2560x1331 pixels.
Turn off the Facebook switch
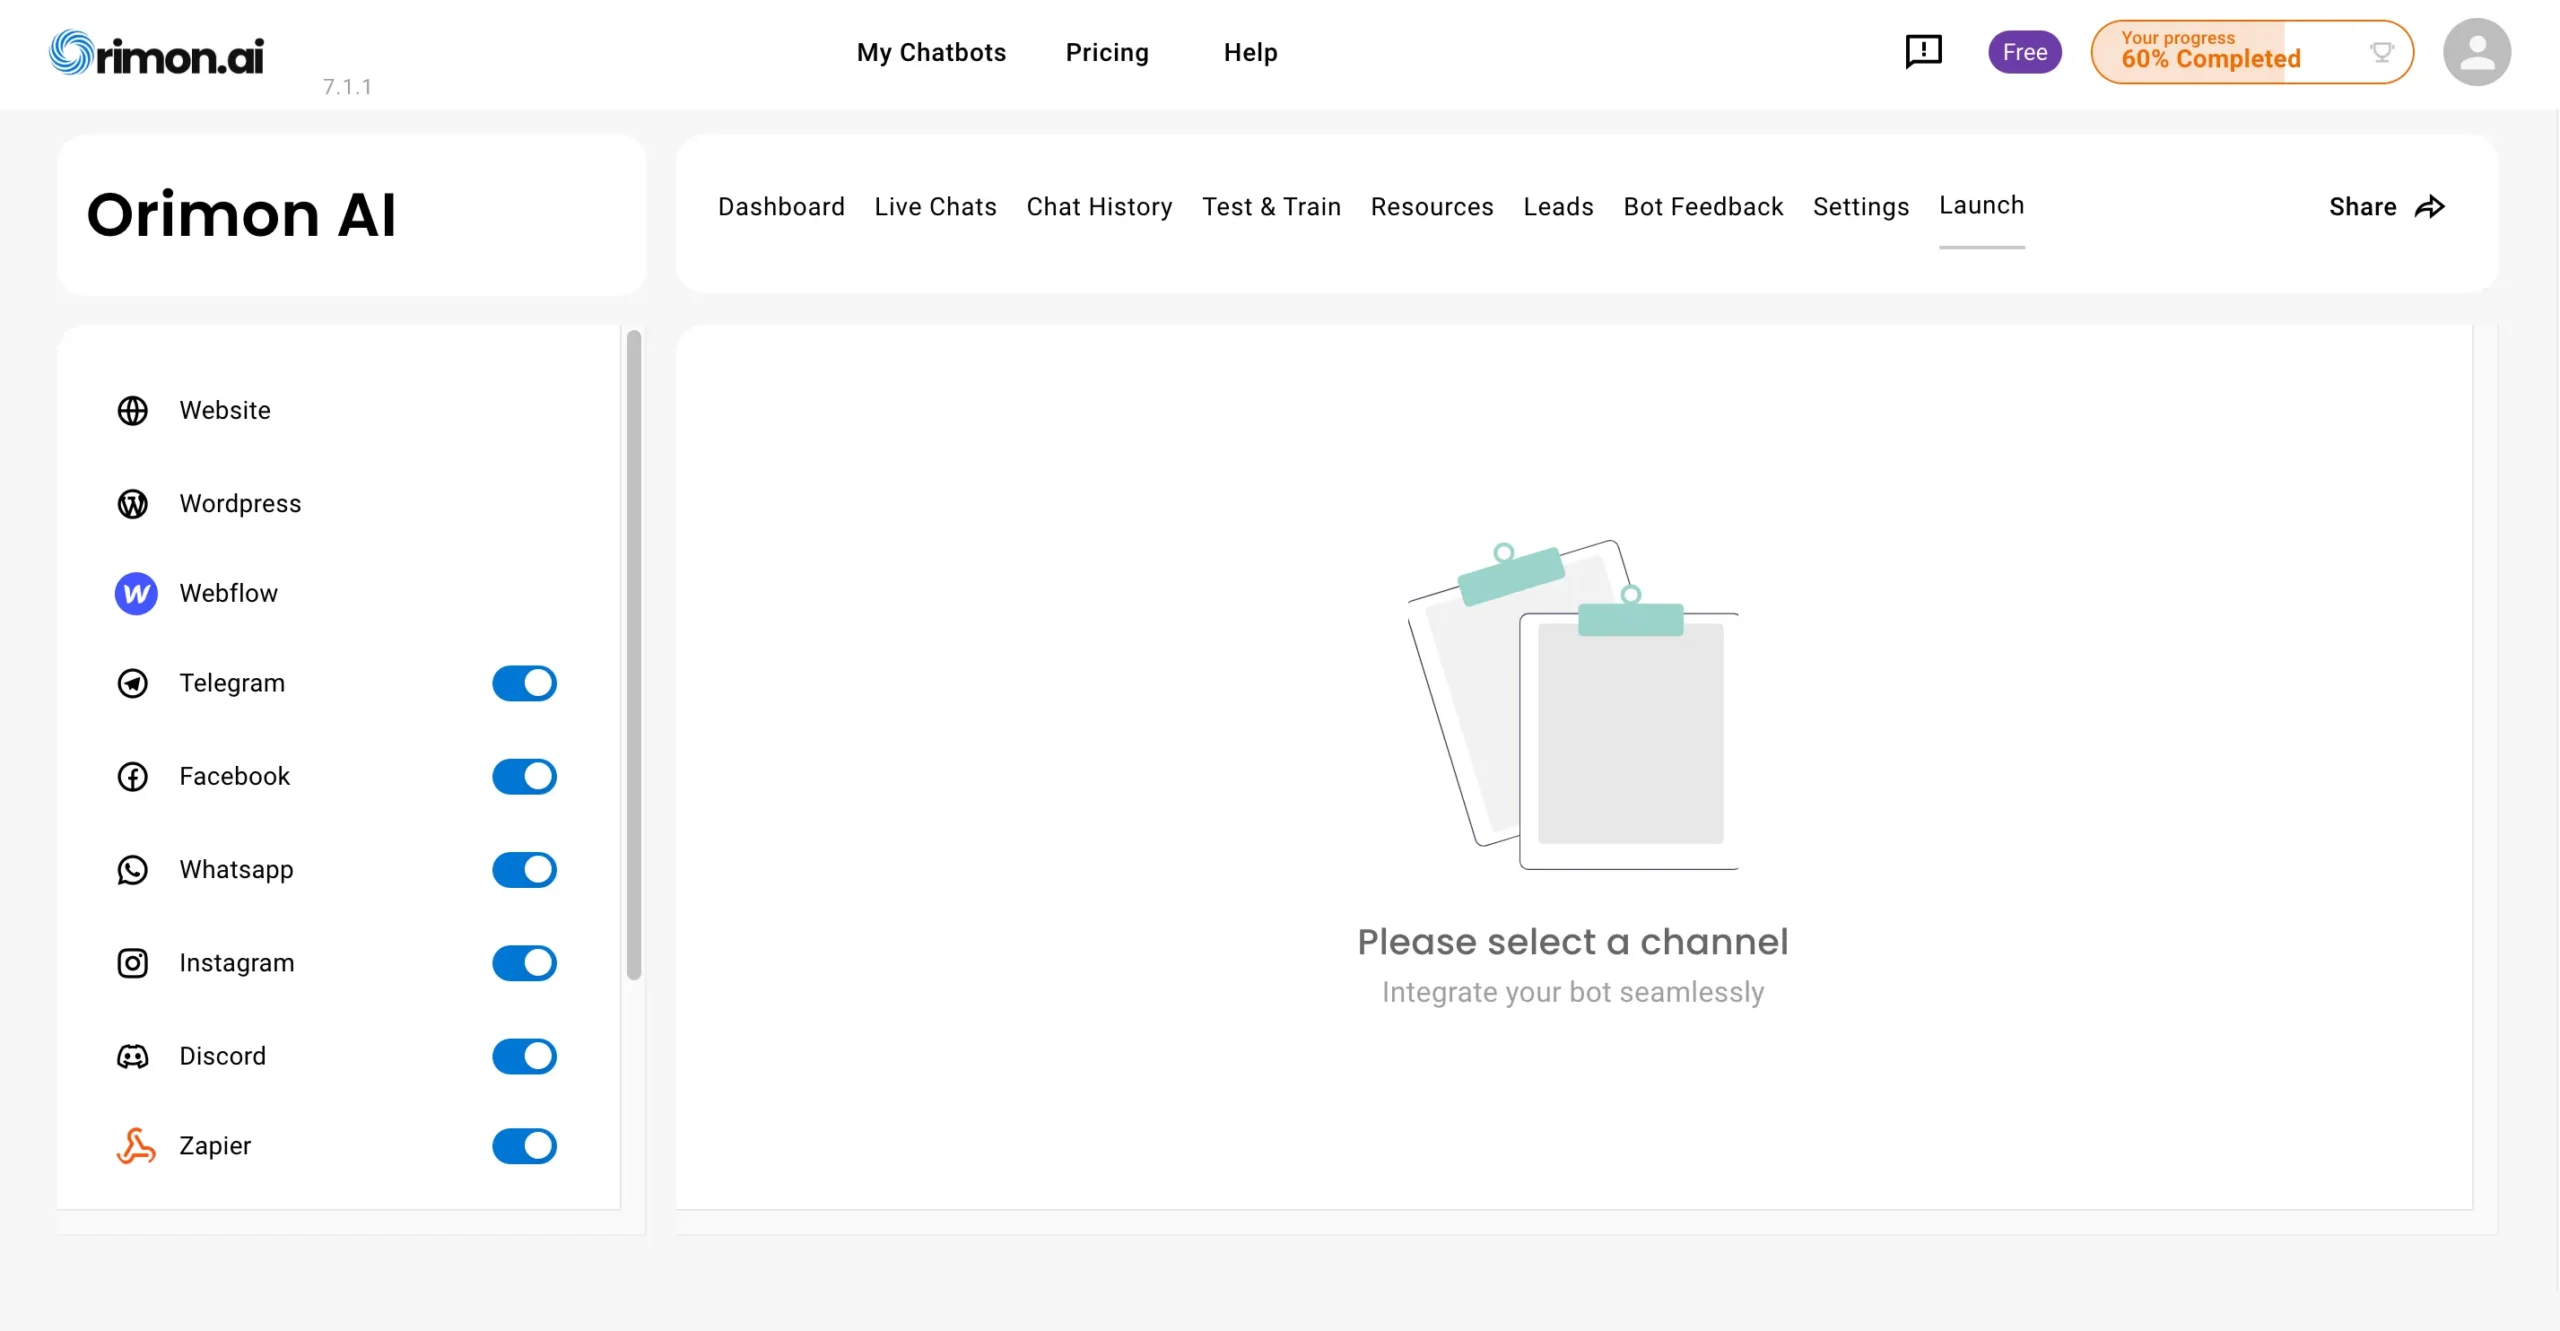coord(524,777)
